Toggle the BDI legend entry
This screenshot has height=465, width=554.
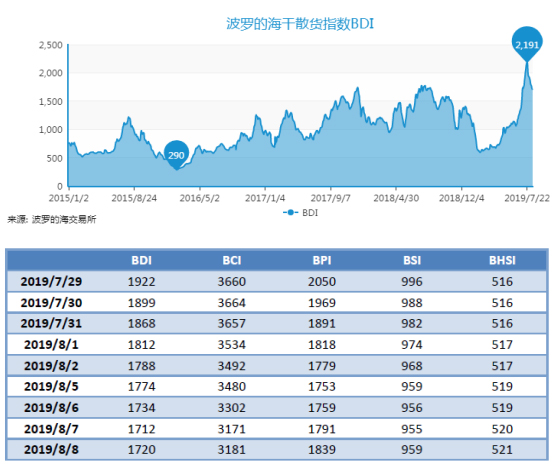click(301, 212)
